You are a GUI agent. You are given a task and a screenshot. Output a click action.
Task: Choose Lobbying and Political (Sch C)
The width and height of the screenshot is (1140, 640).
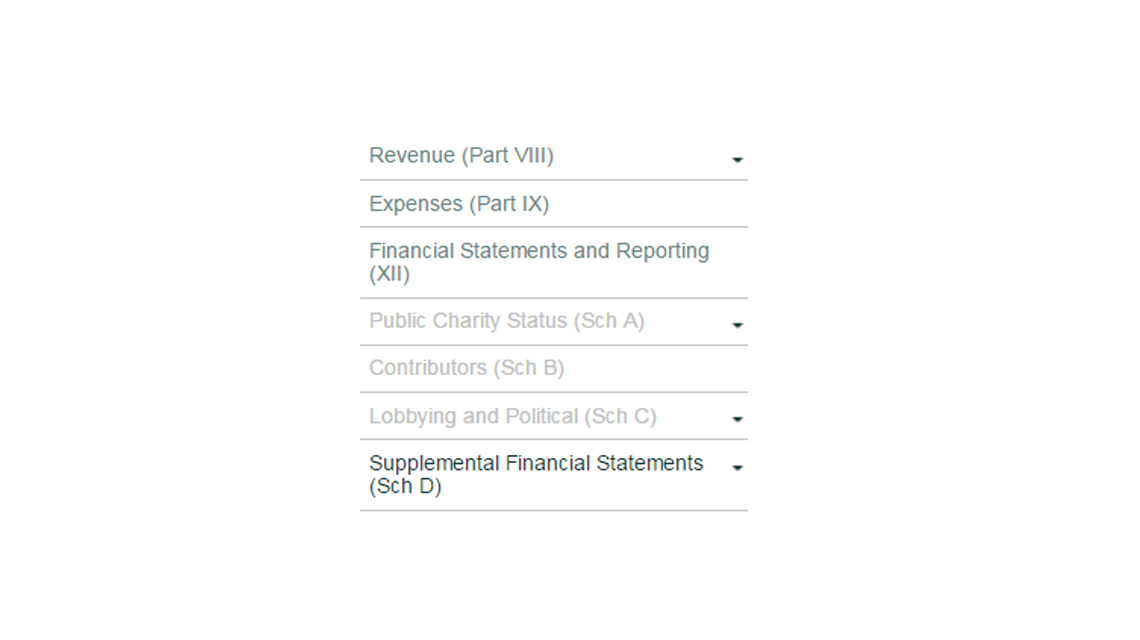512,416
